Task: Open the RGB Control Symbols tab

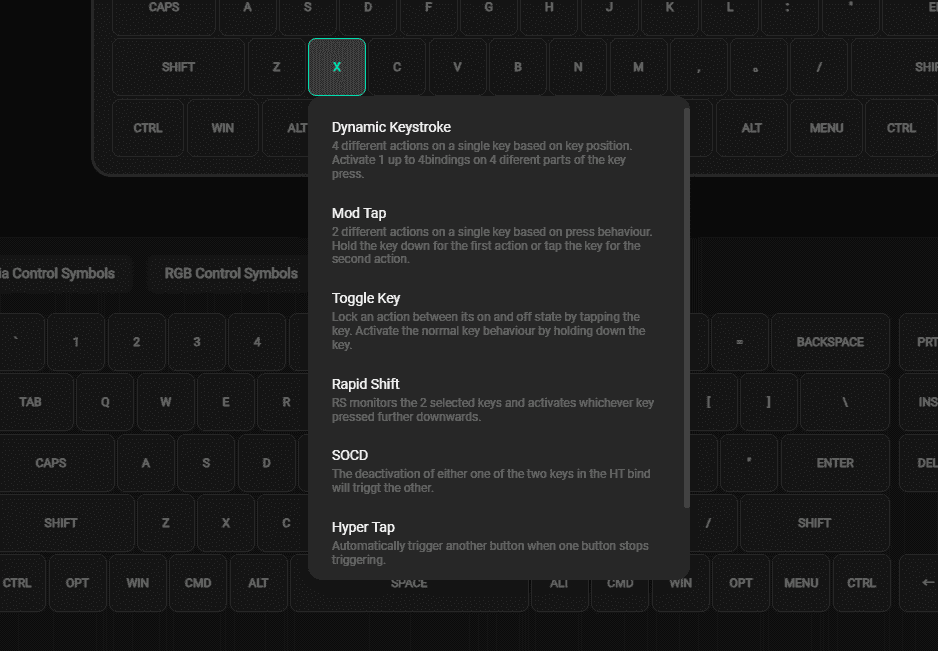Action: tap(231, 273)
